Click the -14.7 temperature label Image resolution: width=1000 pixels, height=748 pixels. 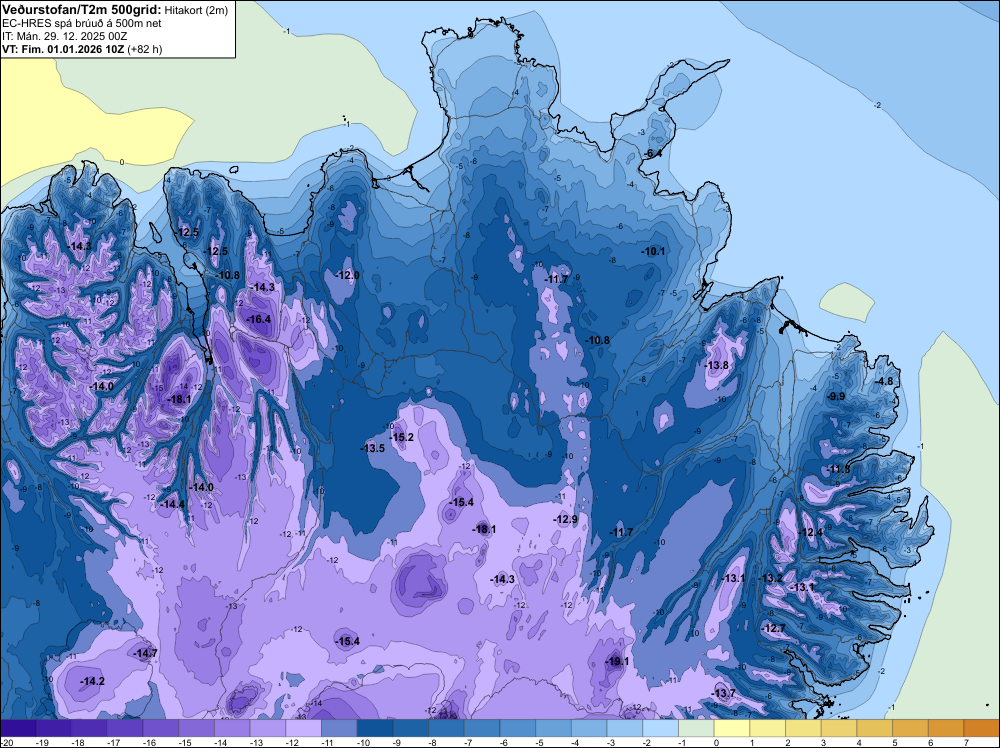tap(145, 653)
